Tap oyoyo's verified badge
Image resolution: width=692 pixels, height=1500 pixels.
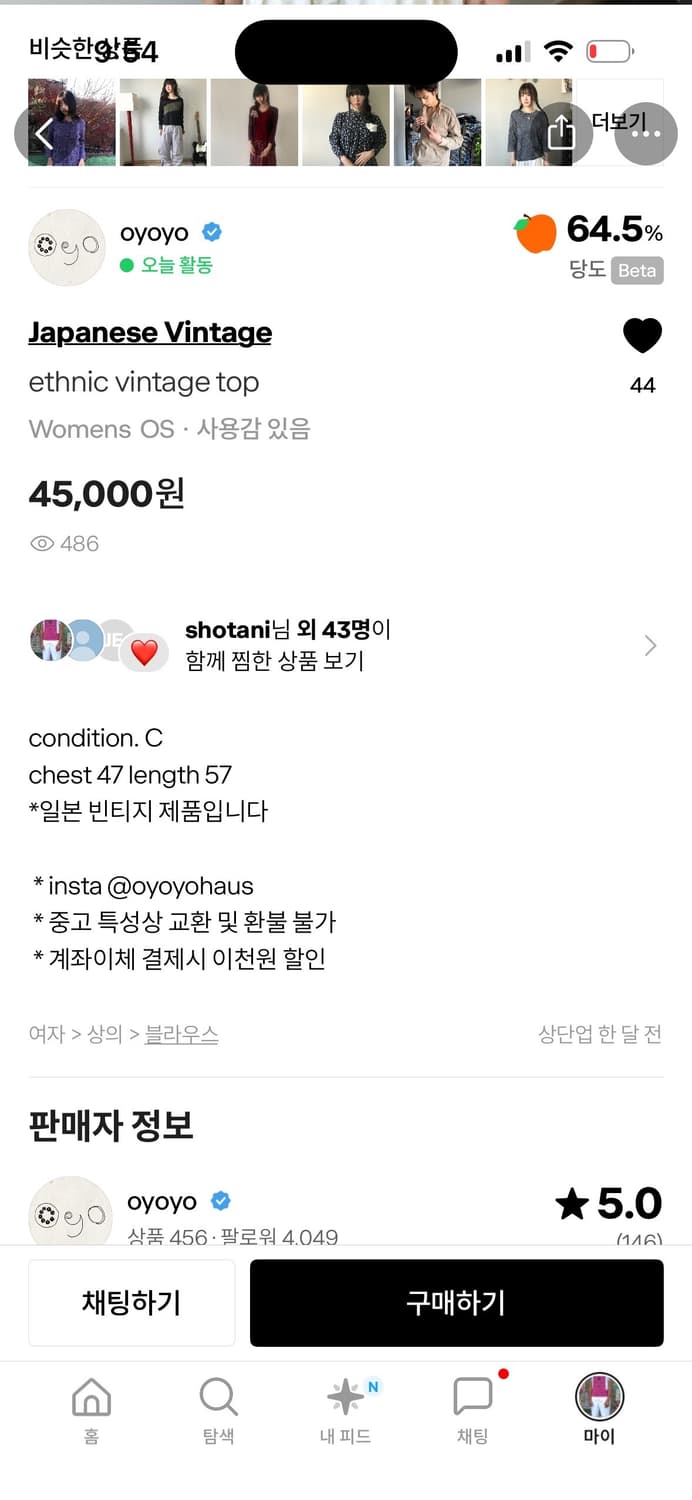(211, 231)
